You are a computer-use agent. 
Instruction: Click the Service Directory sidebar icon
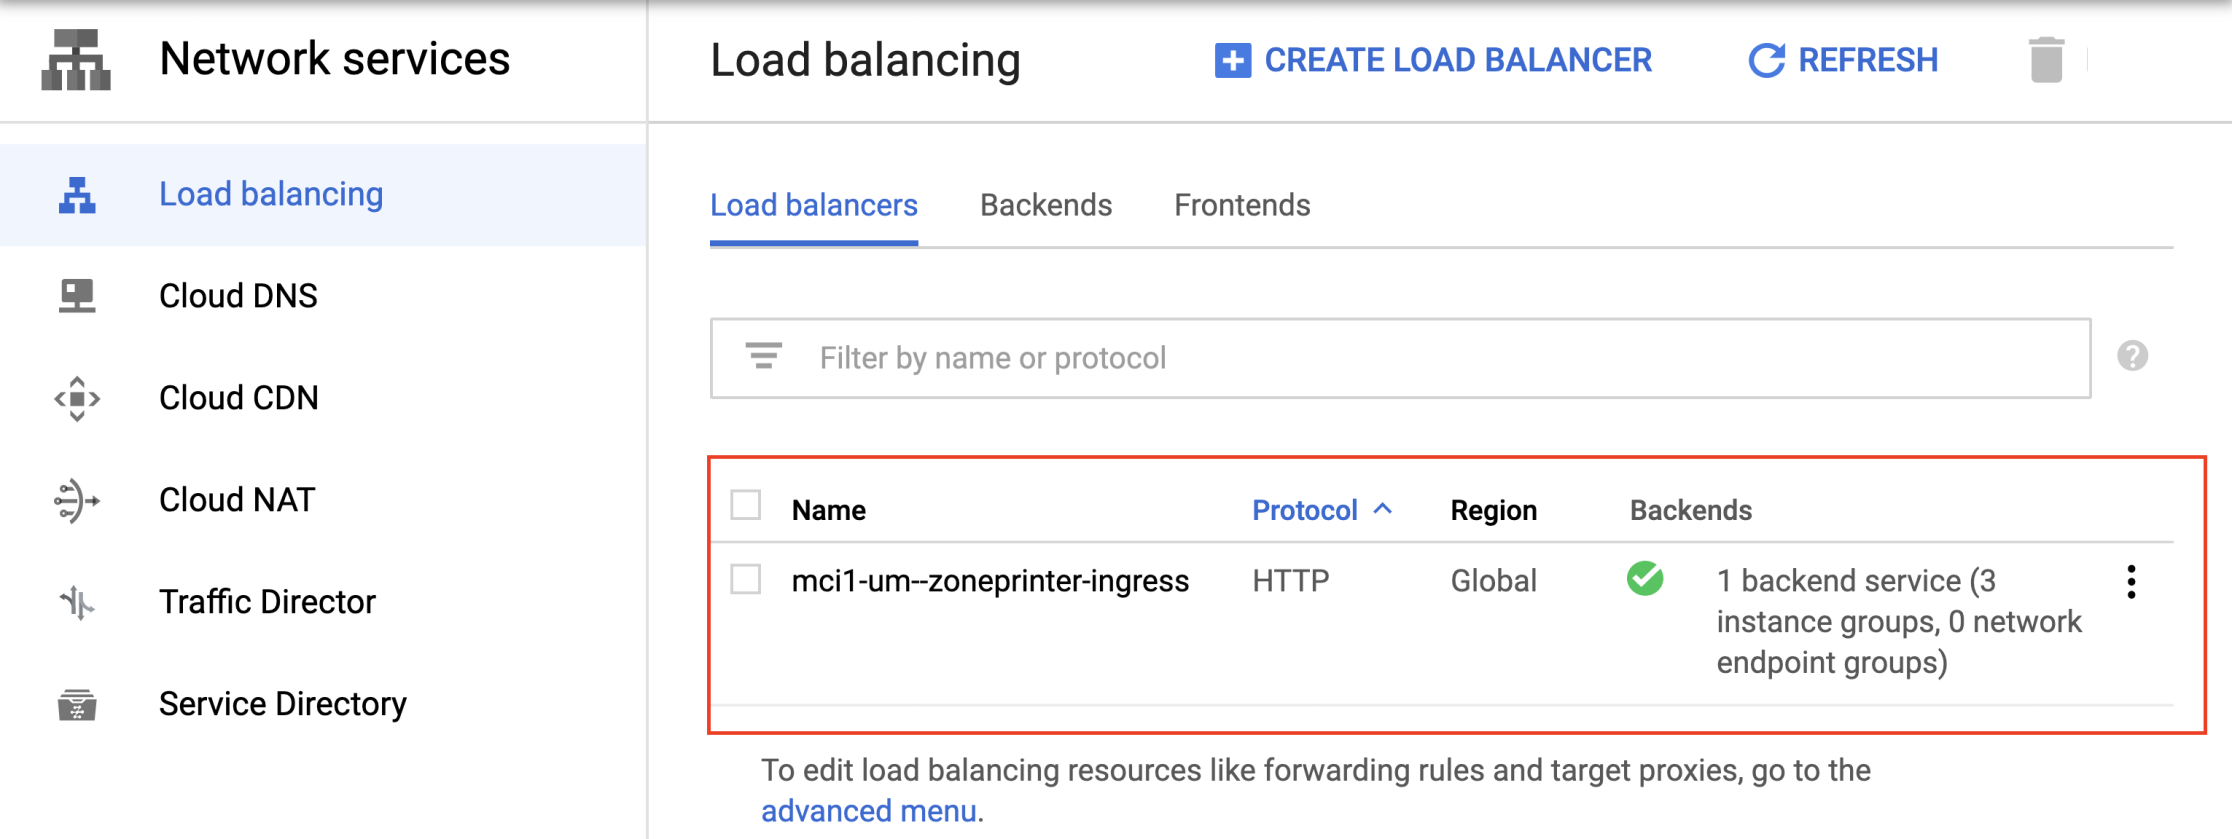[x=77, y=704]
